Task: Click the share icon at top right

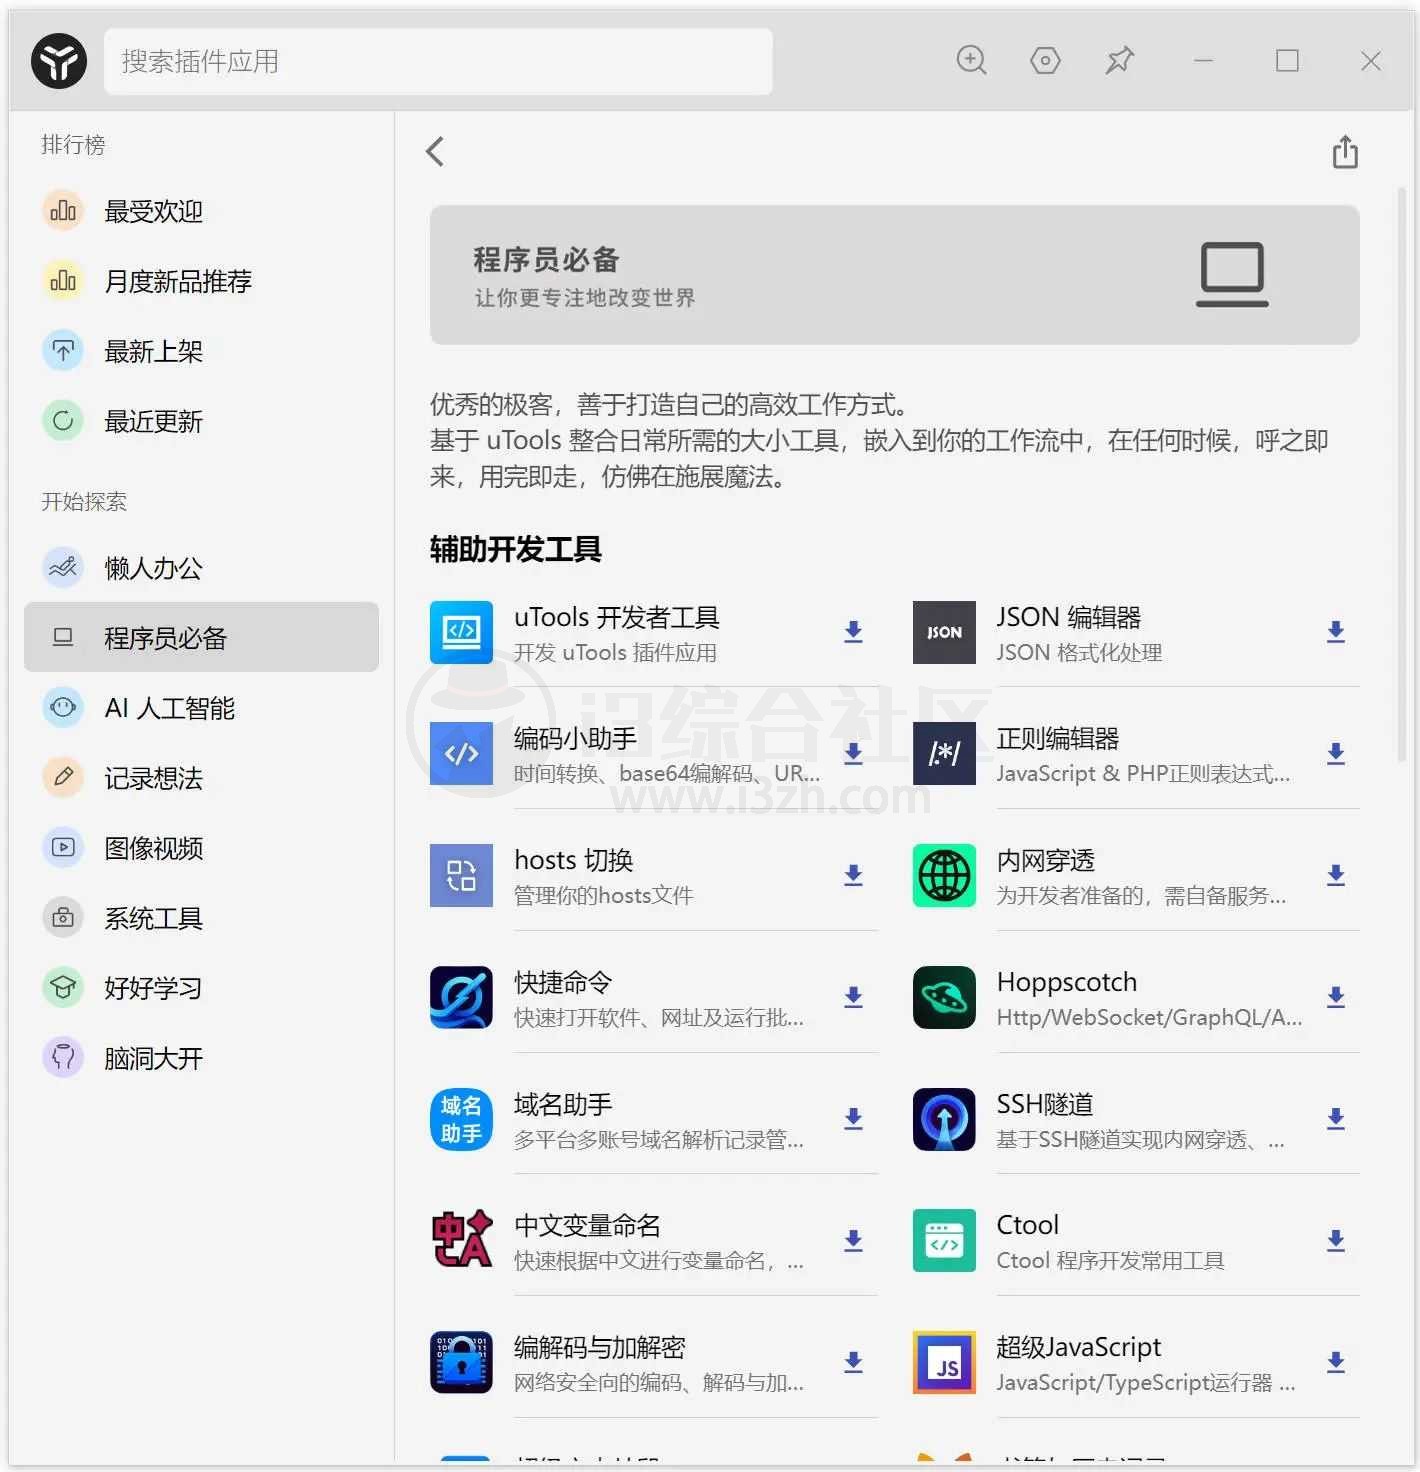Action: [1345, 152]
